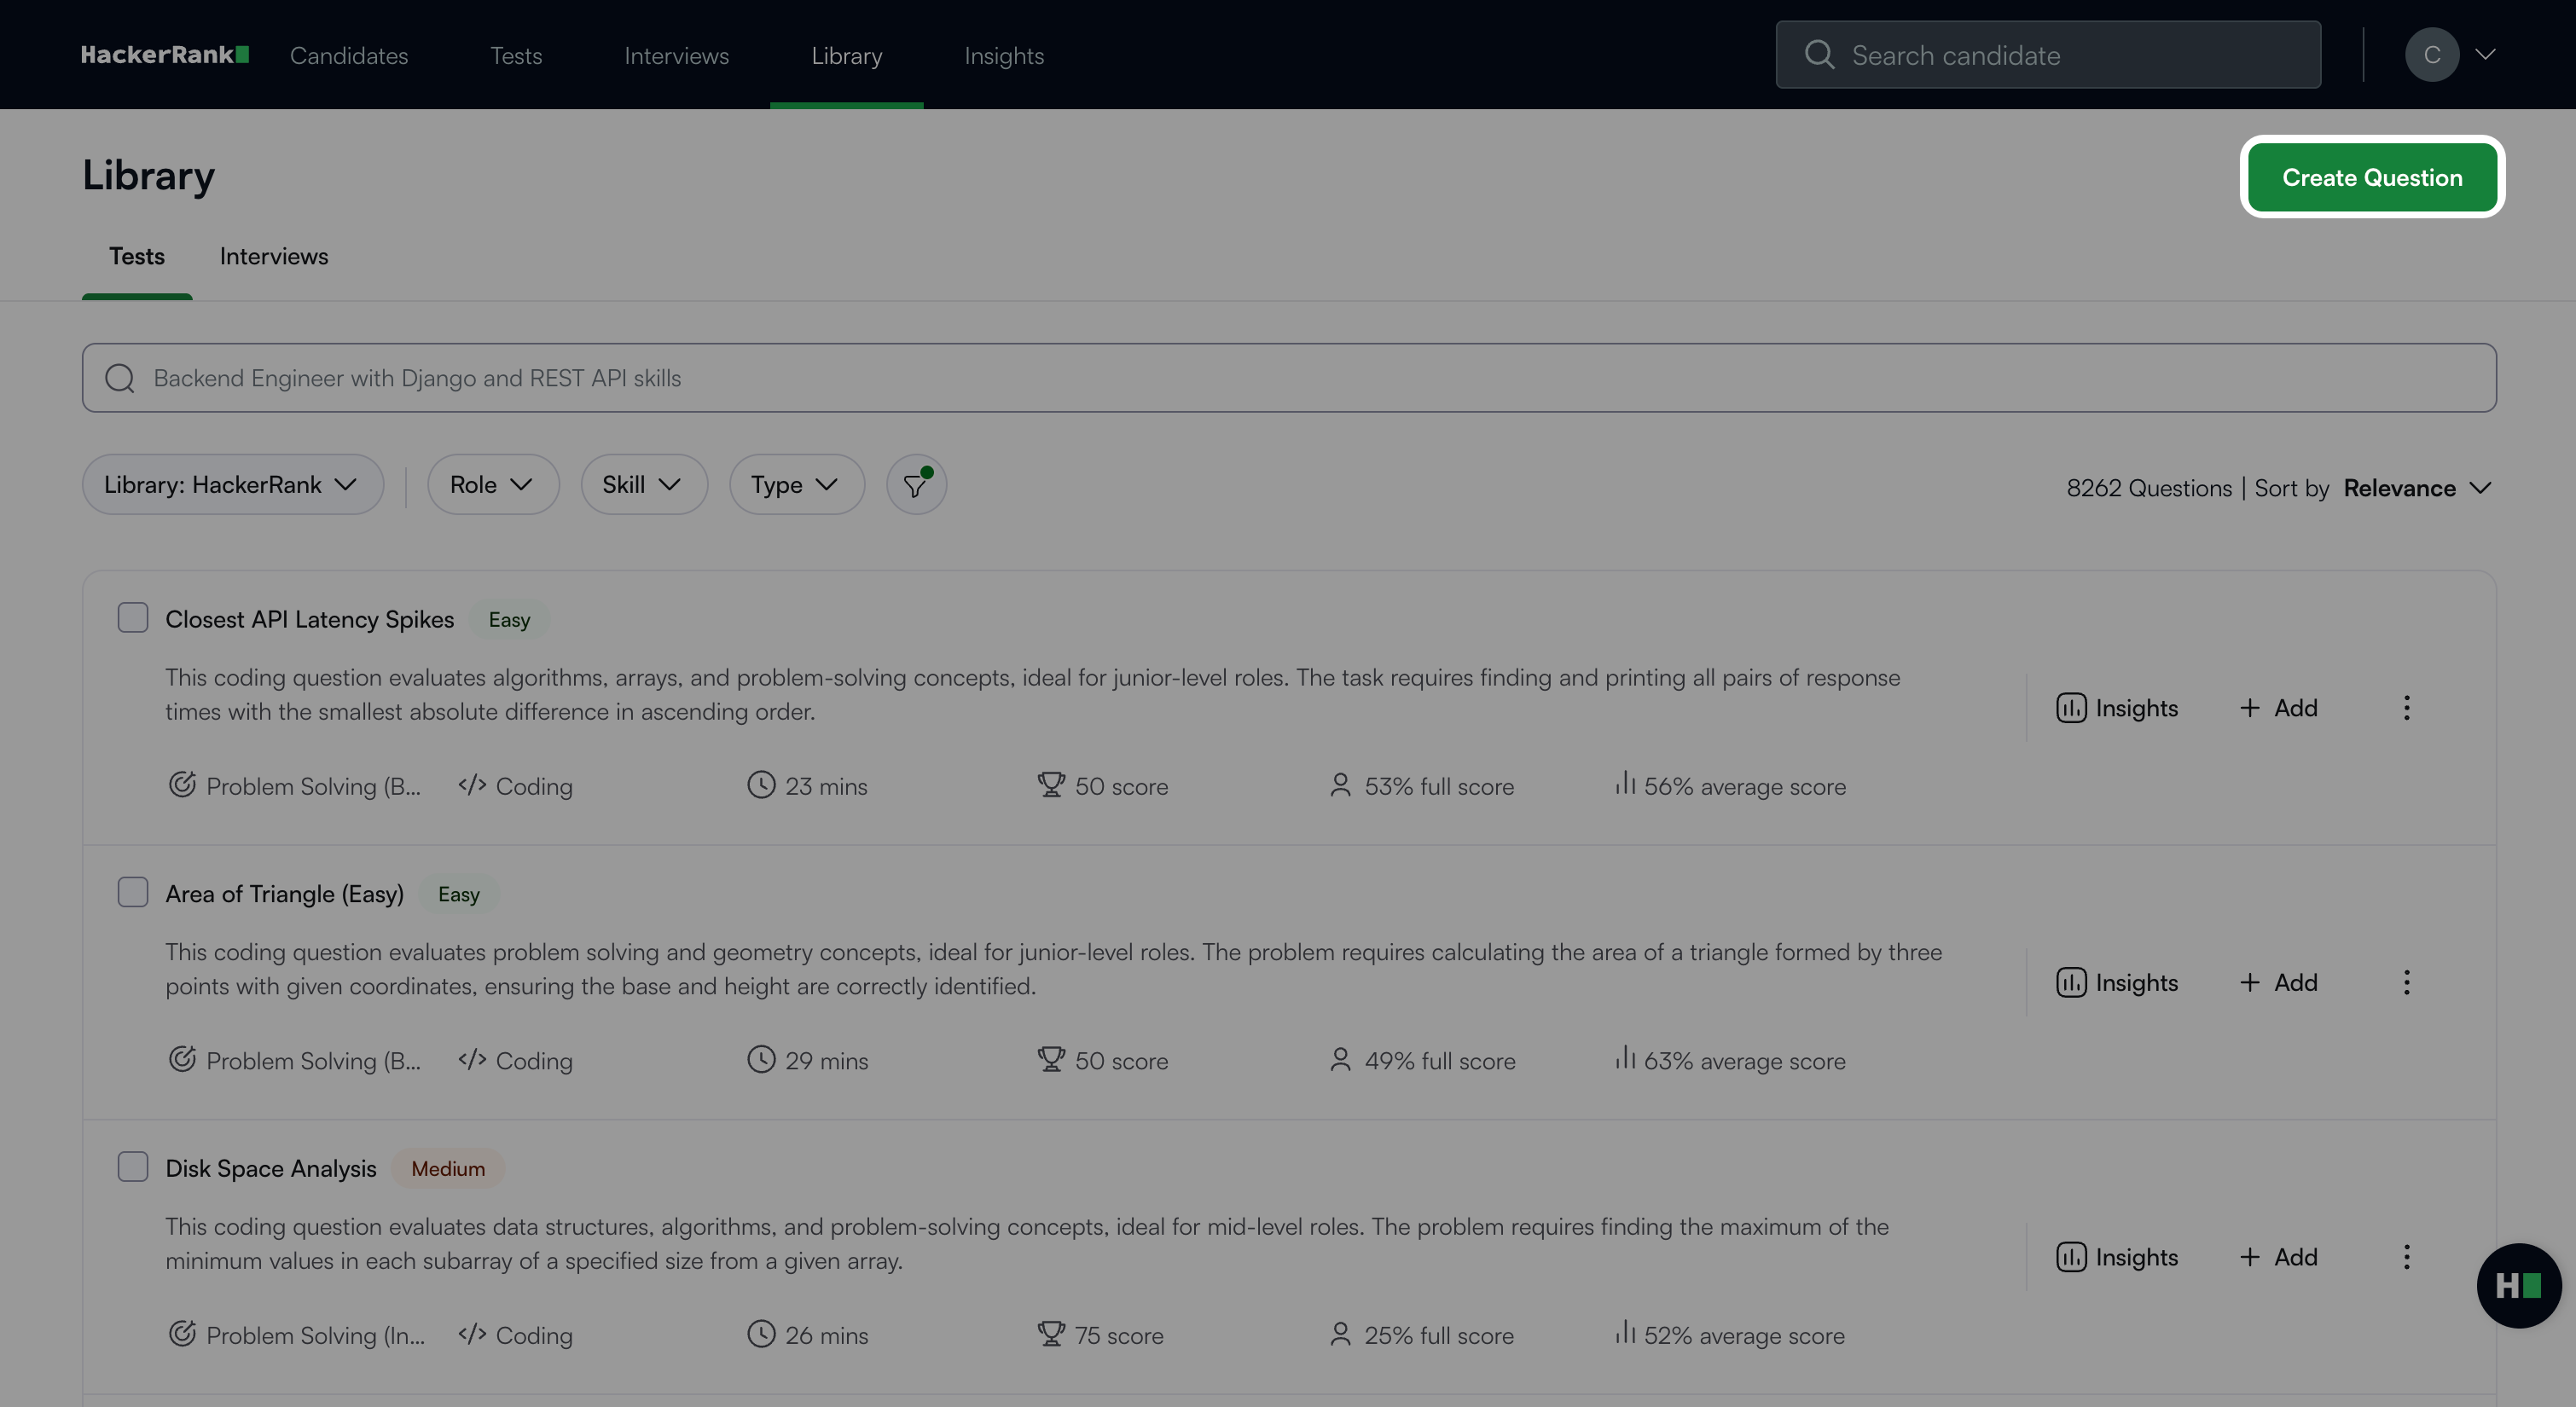Image resolution: width=2576 pixels, height=1407 pixels.
Task: Click the Create Question button
Action: pos(2371,177)
